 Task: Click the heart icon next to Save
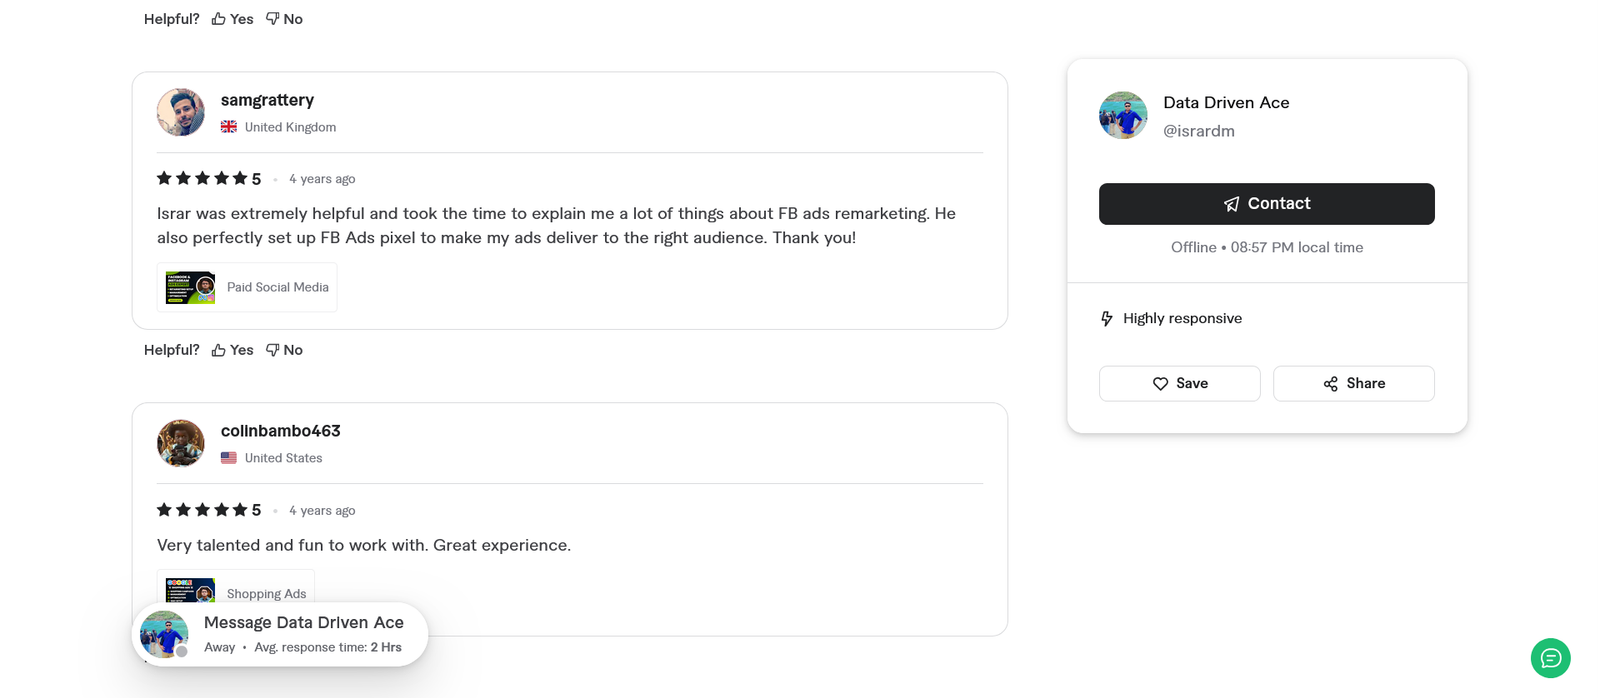coord(1160,383)
